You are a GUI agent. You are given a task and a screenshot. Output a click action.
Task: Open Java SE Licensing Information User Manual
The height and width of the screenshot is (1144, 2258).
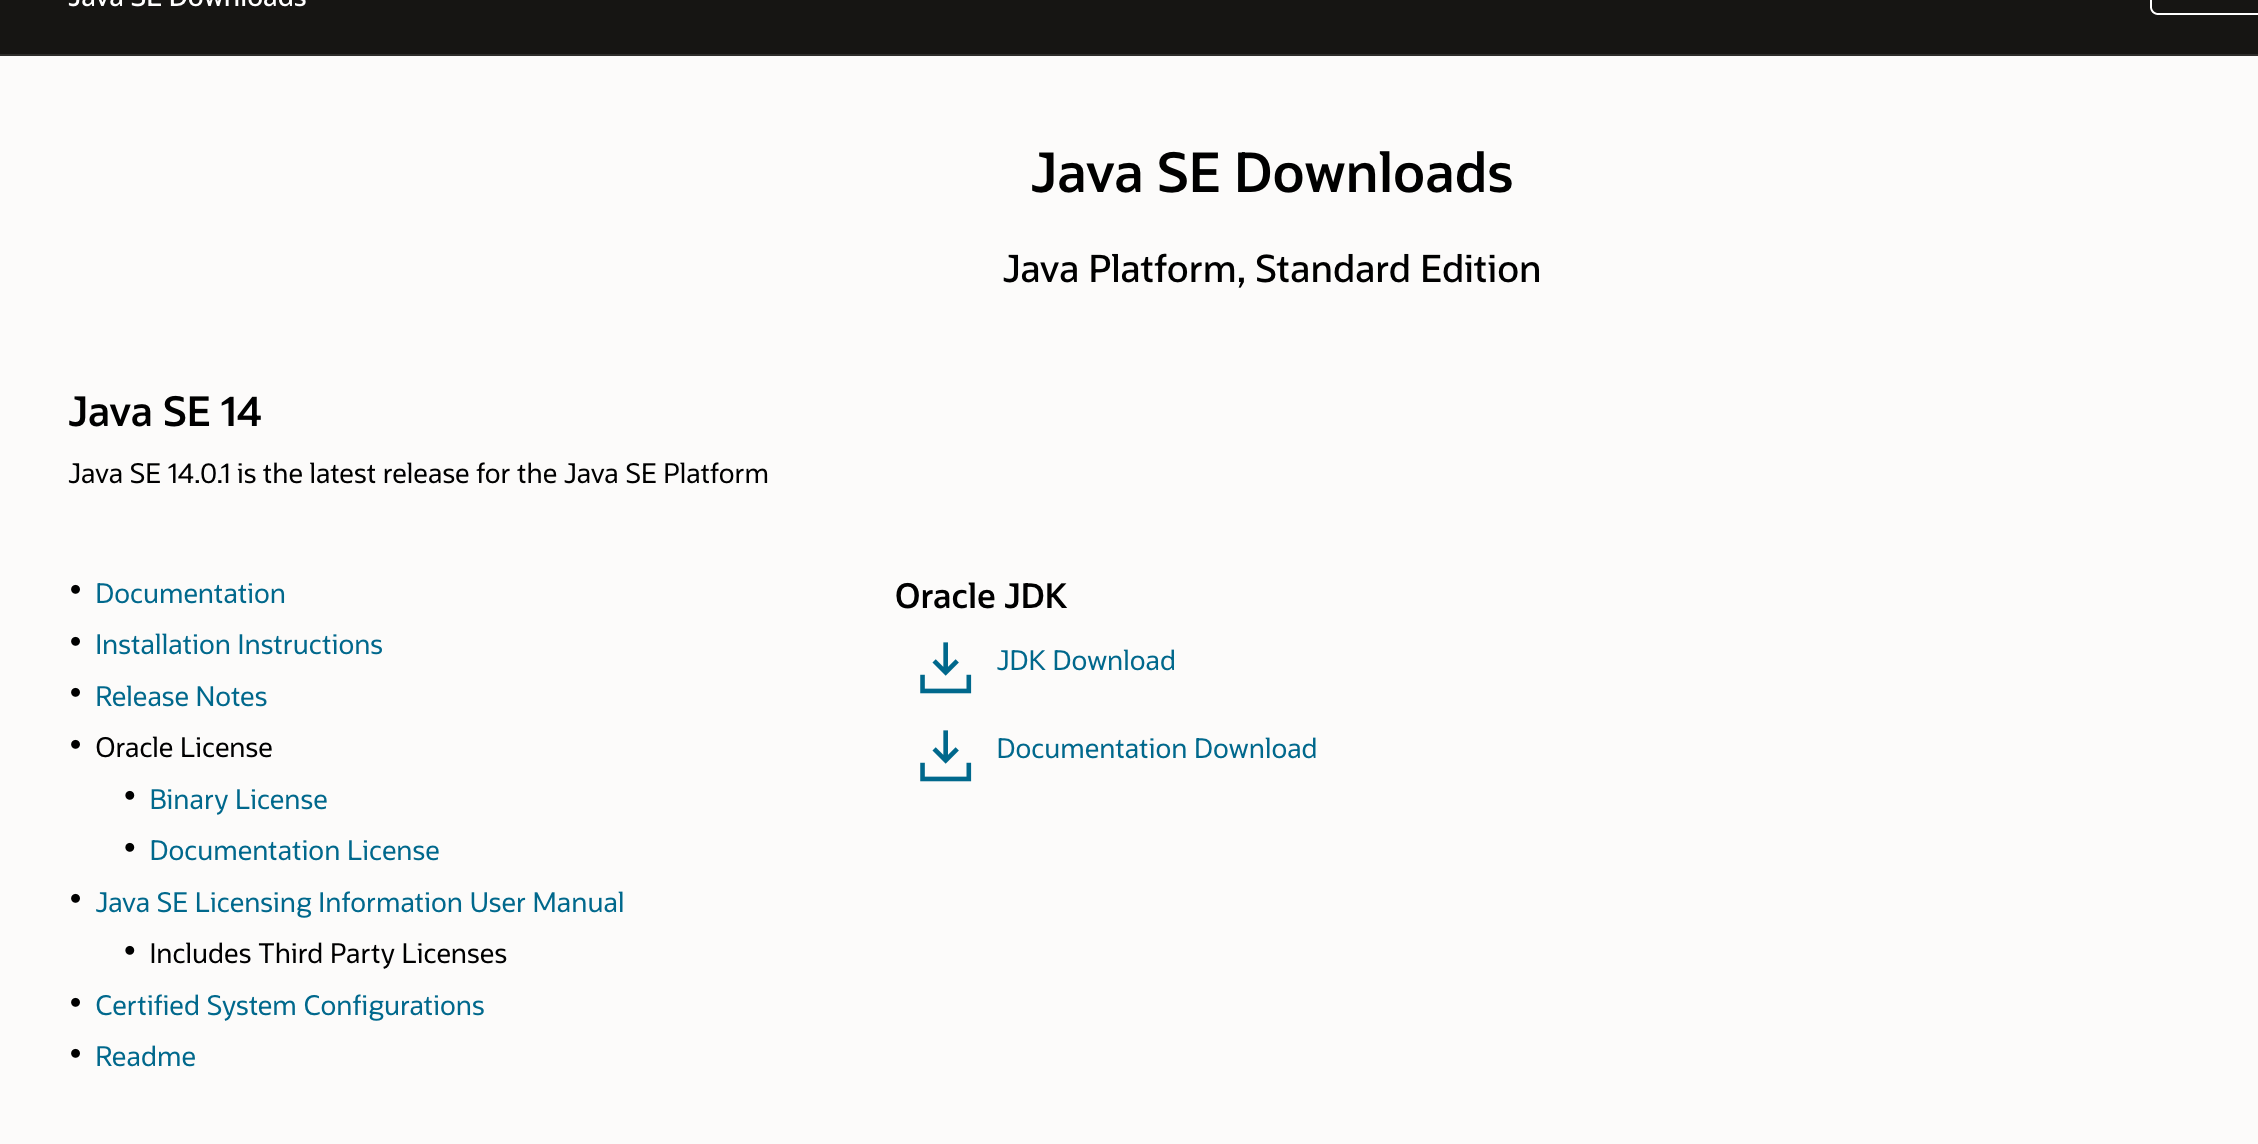coord(359,903)
